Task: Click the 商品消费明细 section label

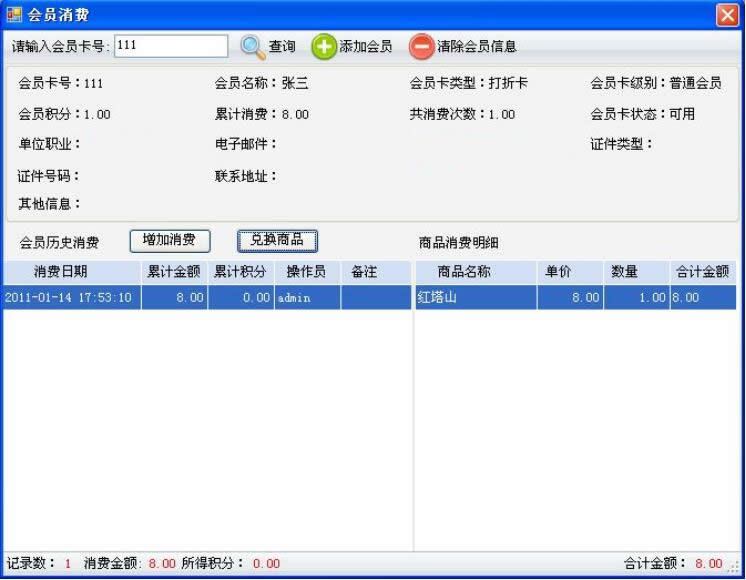Action: (x=459, y=243)
